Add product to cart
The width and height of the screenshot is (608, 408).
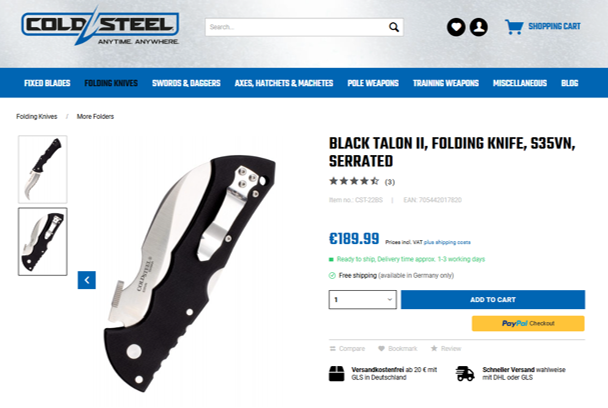pyautogui.click(x=493, y=300)
